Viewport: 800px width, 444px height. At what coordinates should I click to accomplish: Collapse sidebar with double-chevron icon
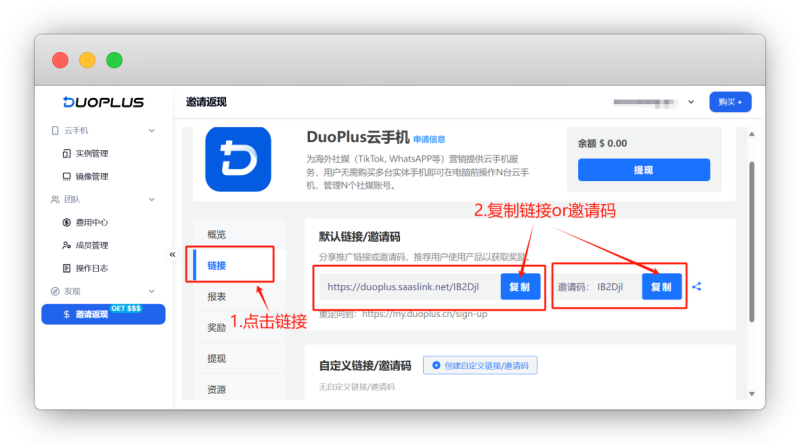(172, 254)
